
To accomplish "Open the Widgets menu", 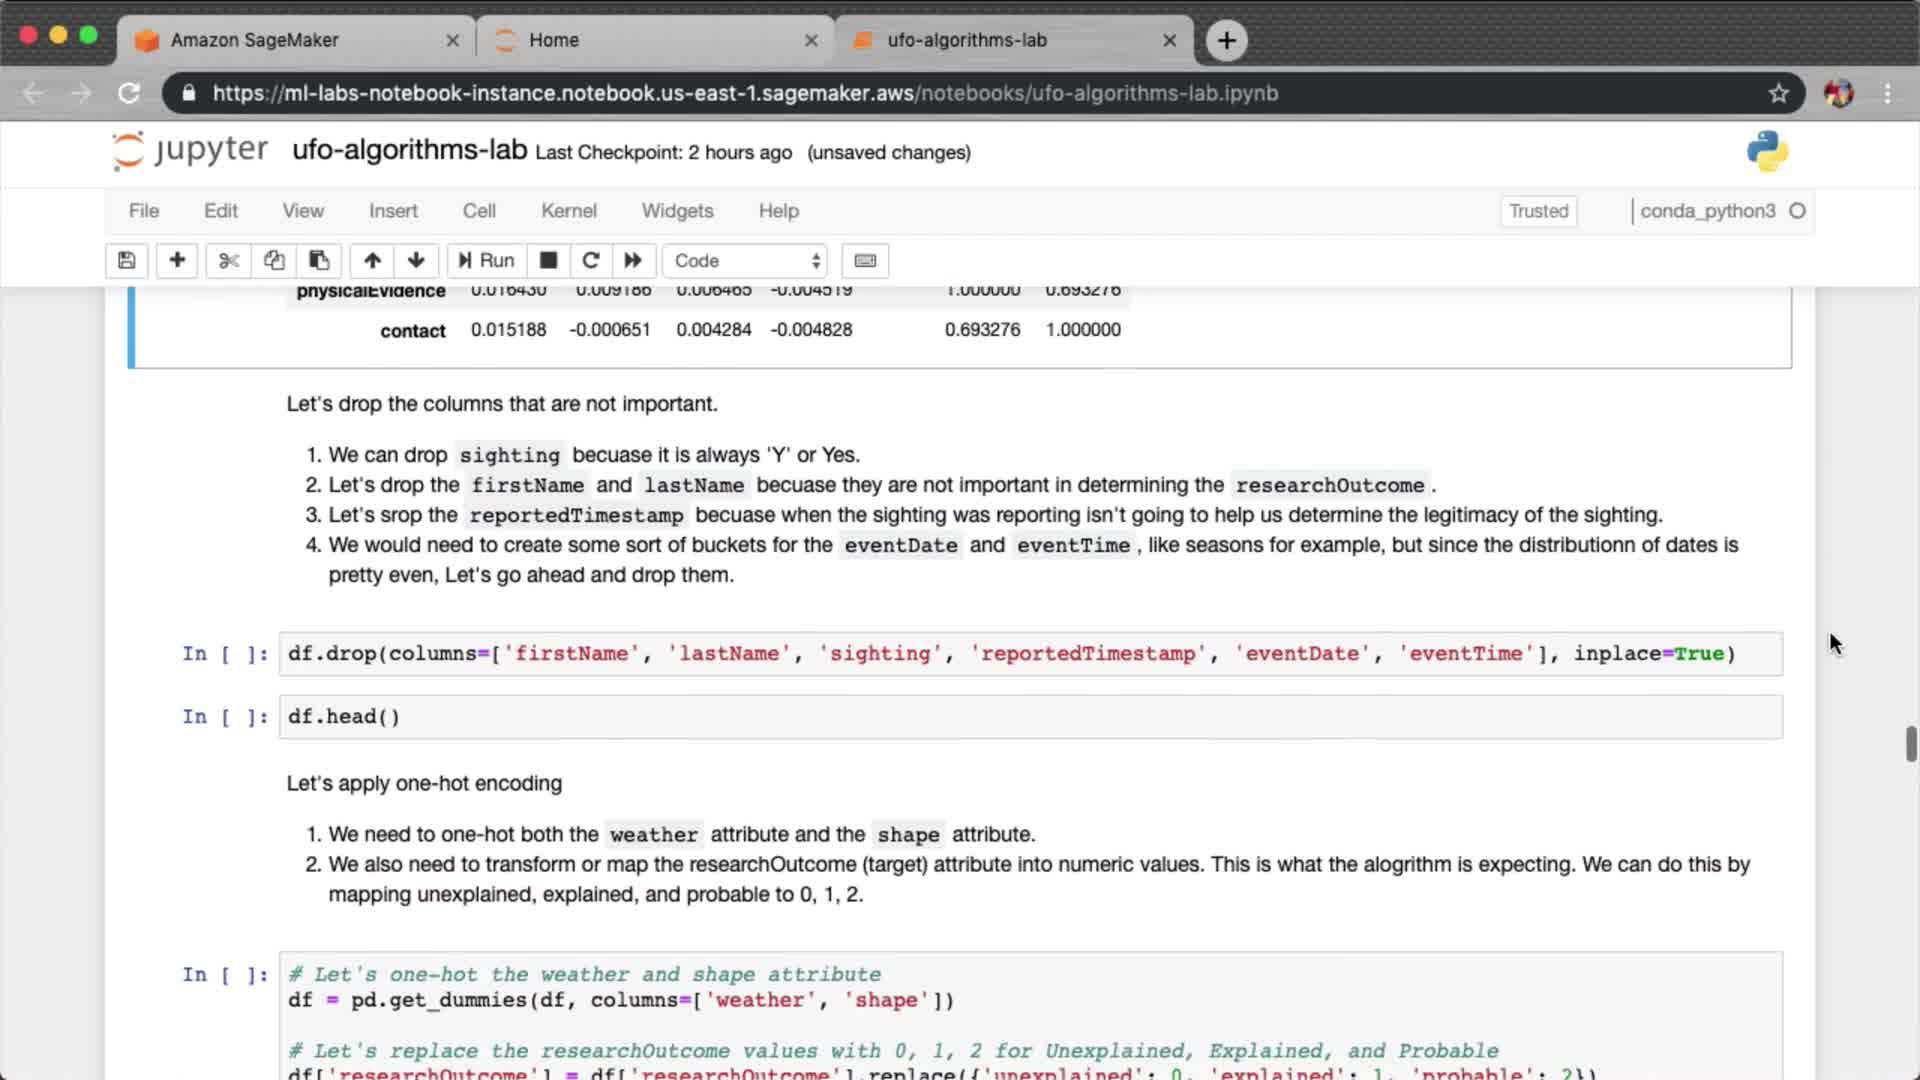I will pyautogui.click(x=677, y=211).
